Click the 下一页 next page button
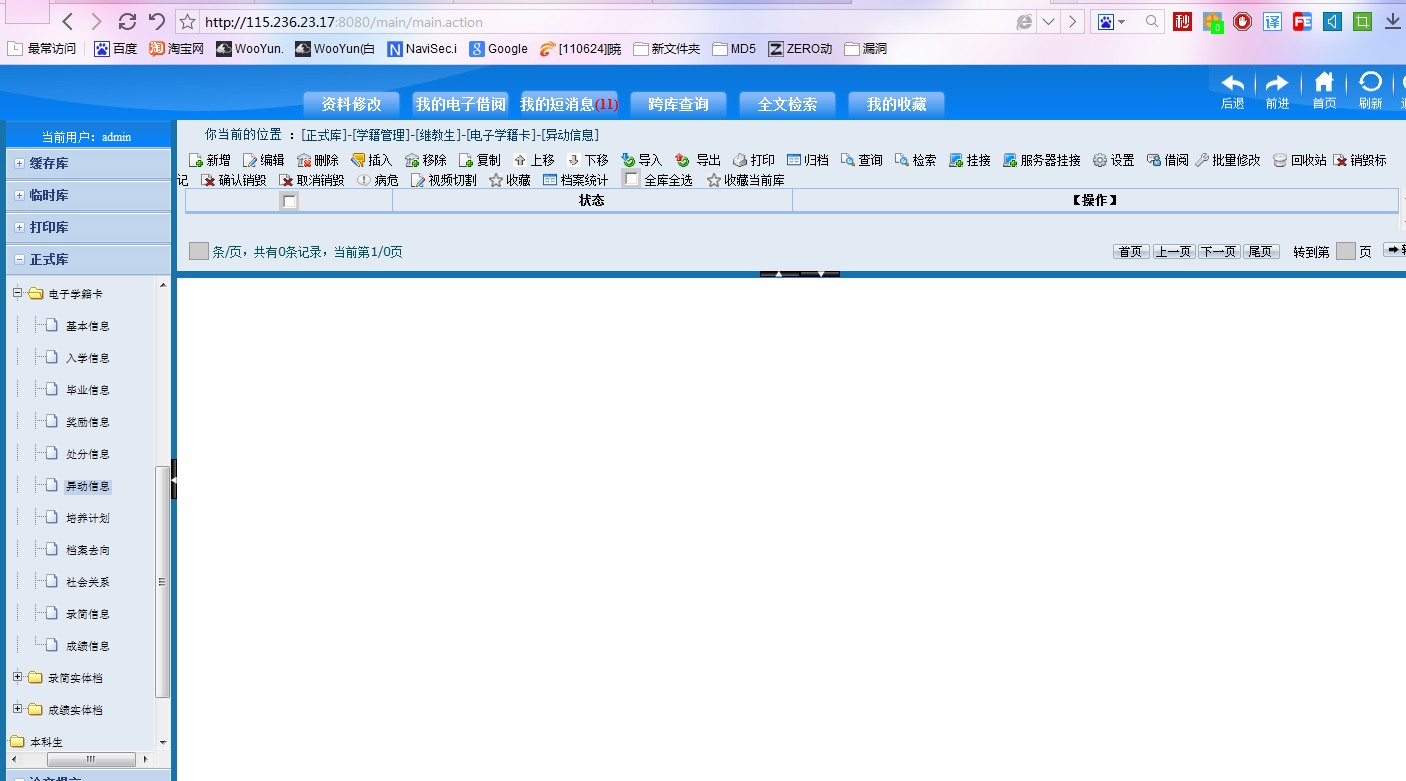This screenshot has width=1406, height=781. pyautogui.click(x=1219, y=251)
